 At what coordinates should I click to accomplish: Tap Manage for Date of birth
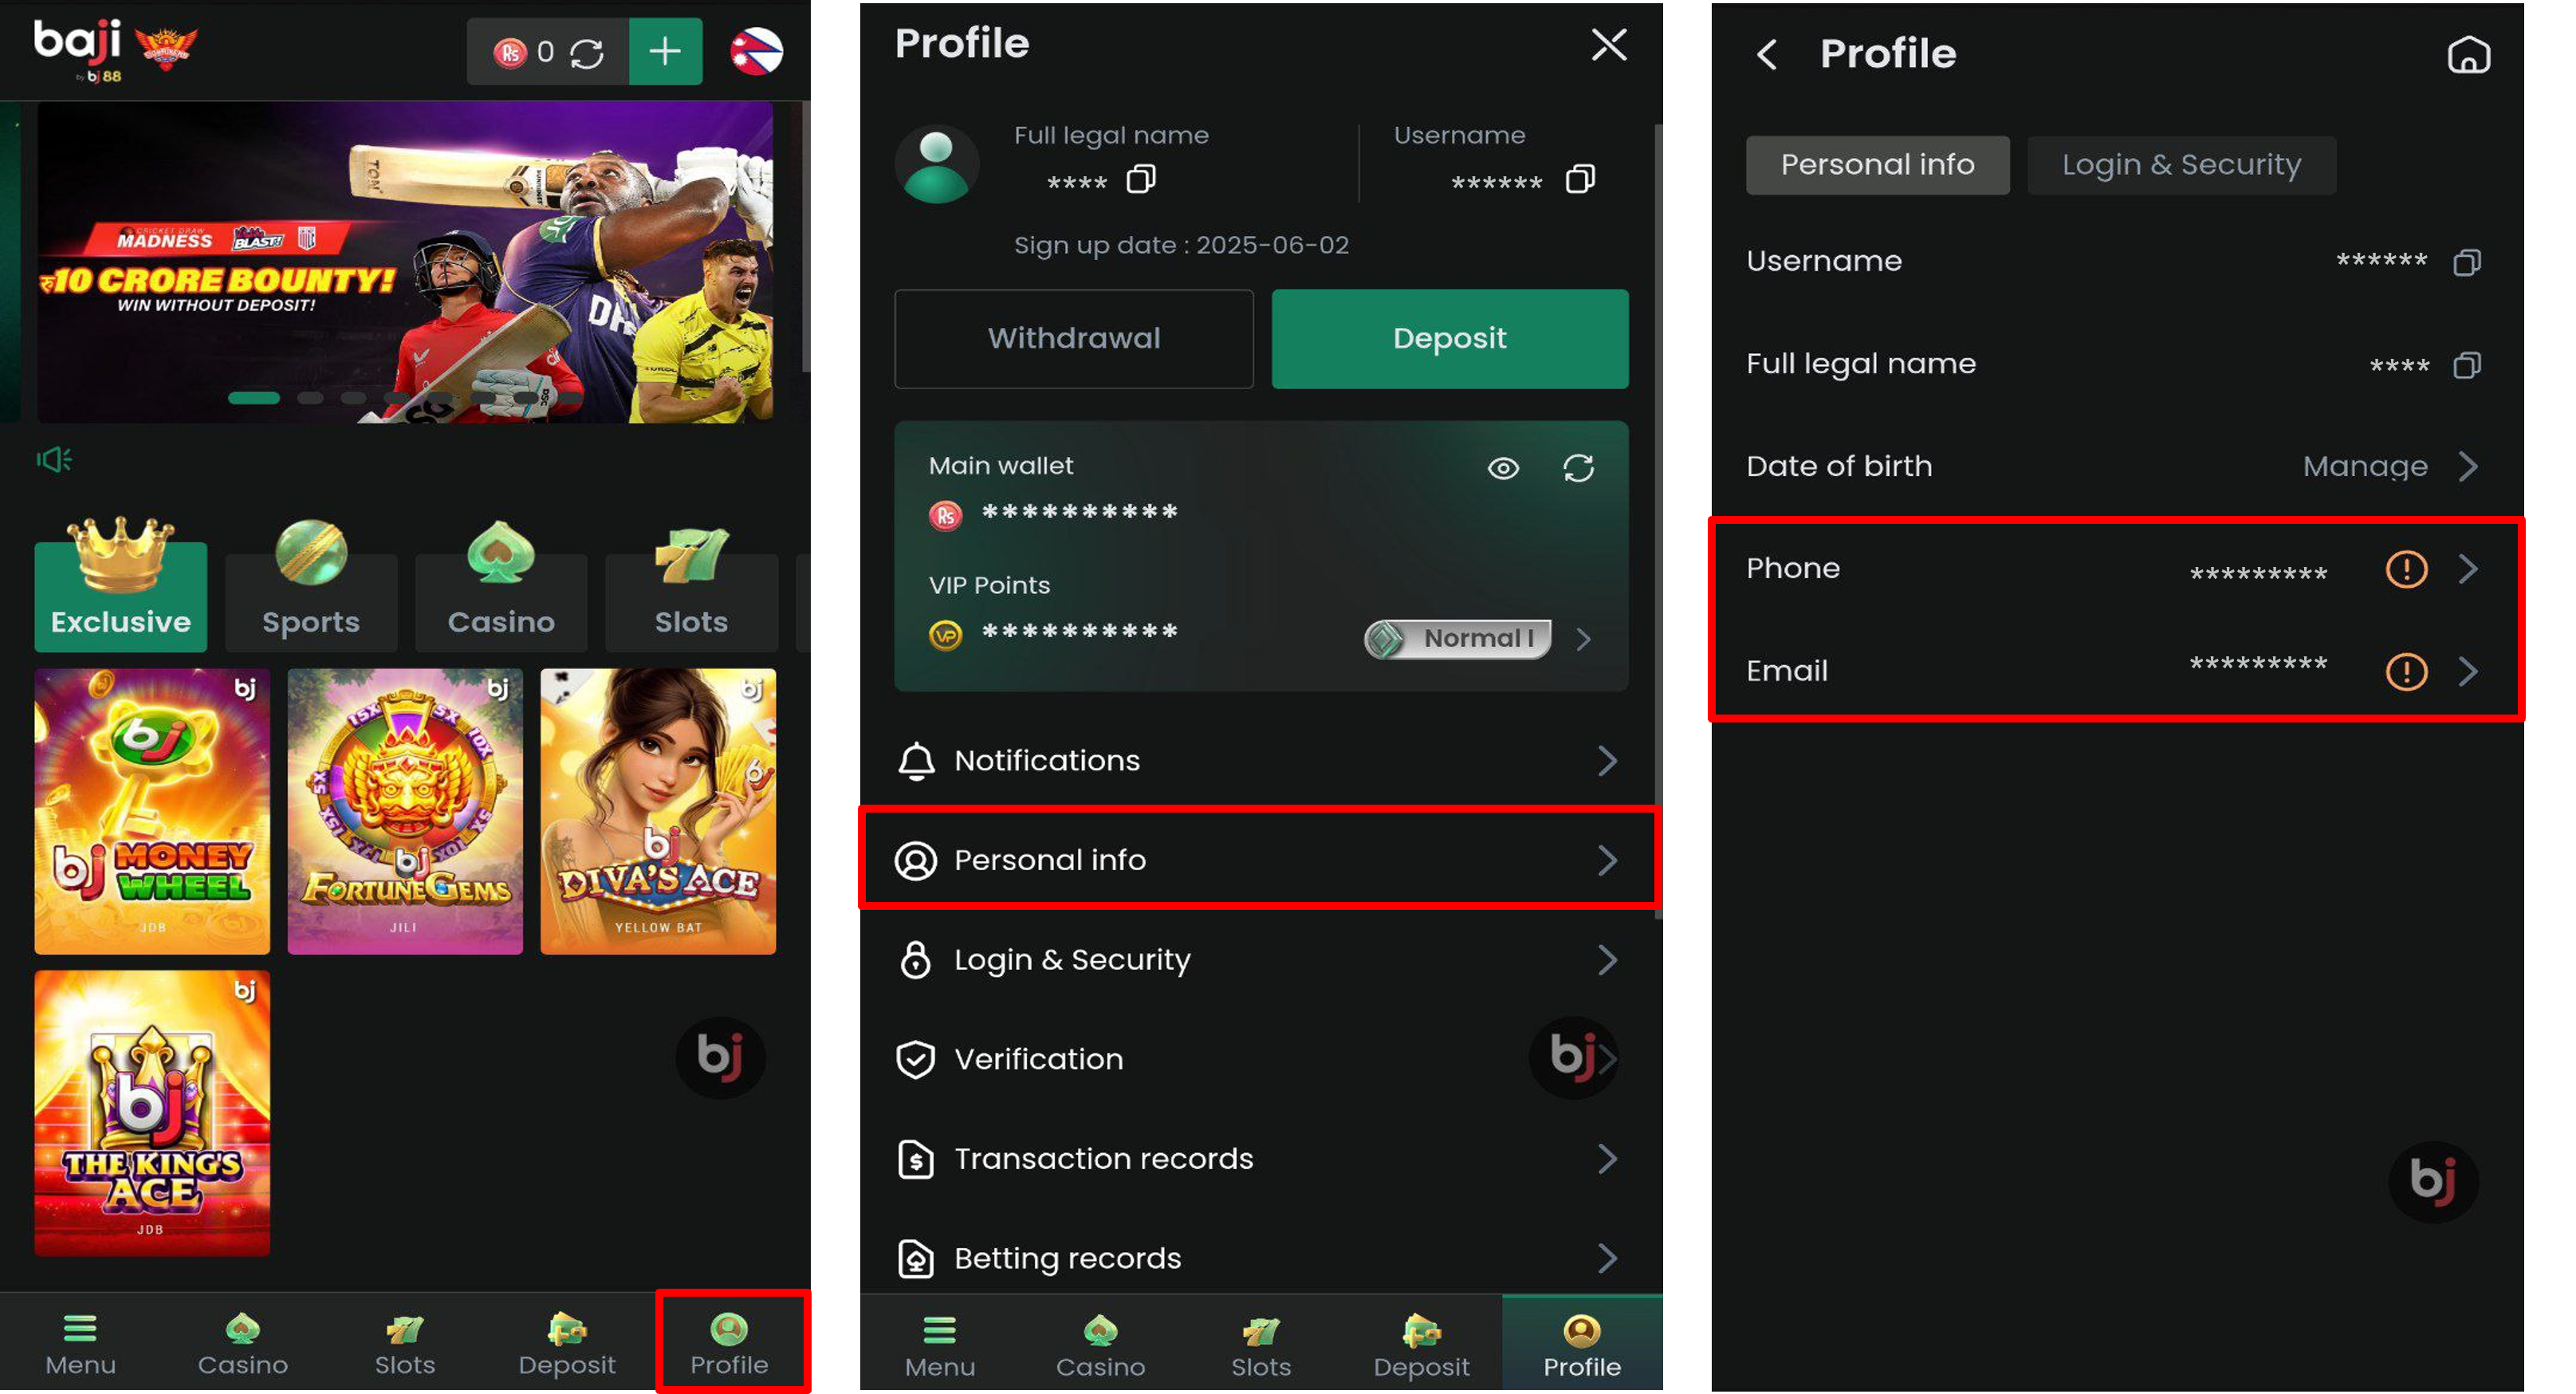[x=2365, y=466]
